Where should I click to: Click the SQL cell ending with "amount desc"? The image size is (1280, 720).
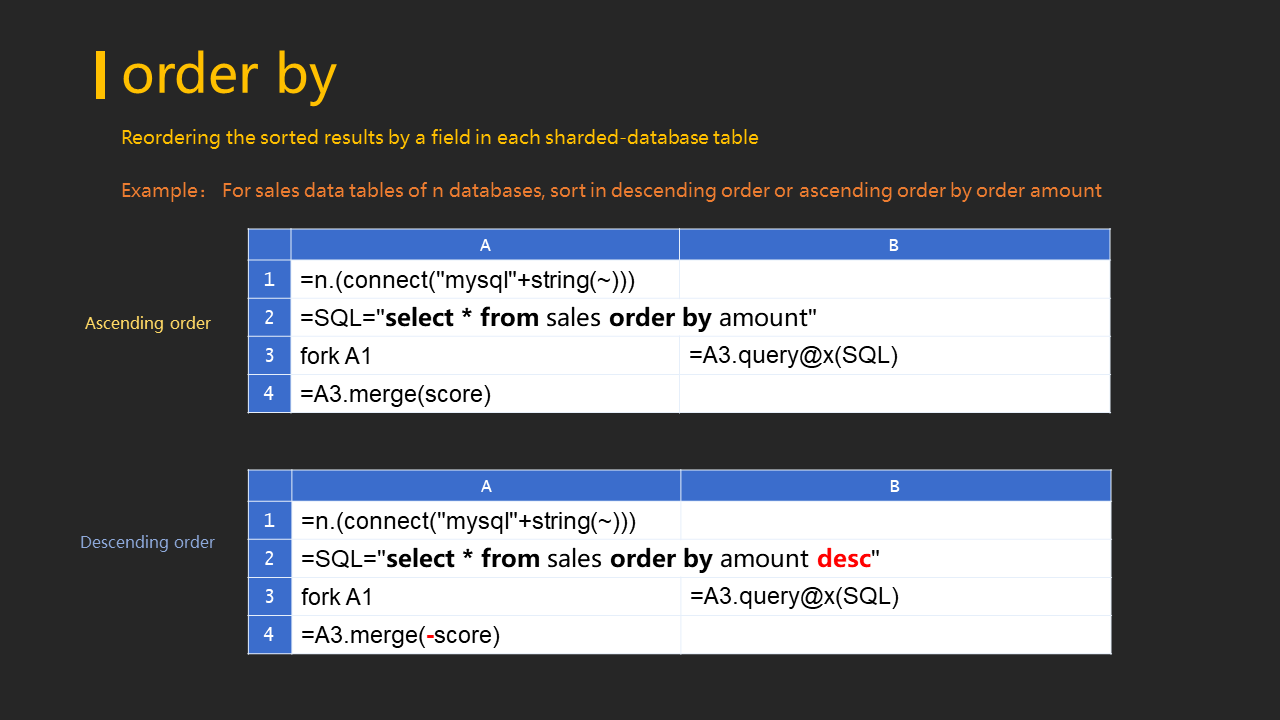590,559
